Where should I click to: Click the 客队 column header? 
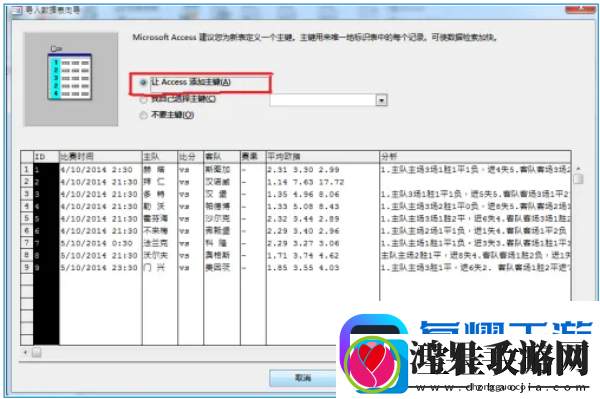(222, 156)
